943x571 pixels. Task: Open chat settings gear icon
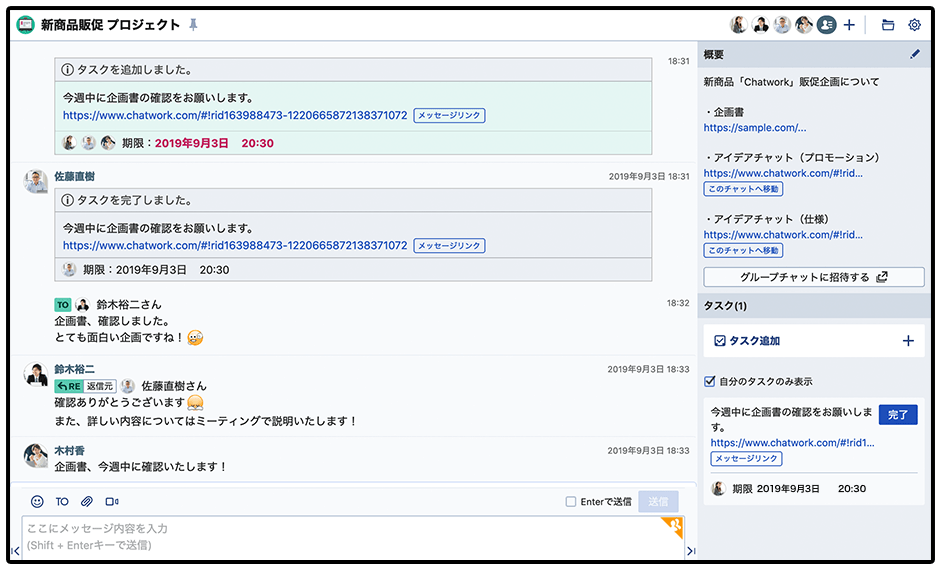point(914,25)
